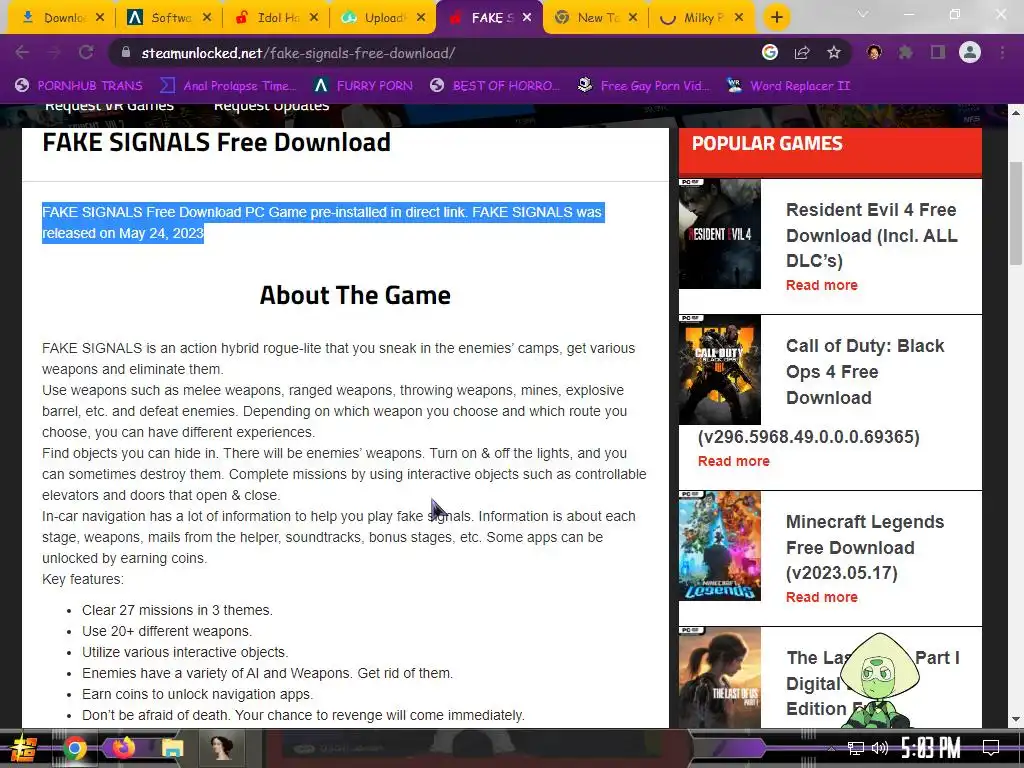Open File Explorer from the taskbar
This screenshot has height=768, width=1024.
[172, 748]
